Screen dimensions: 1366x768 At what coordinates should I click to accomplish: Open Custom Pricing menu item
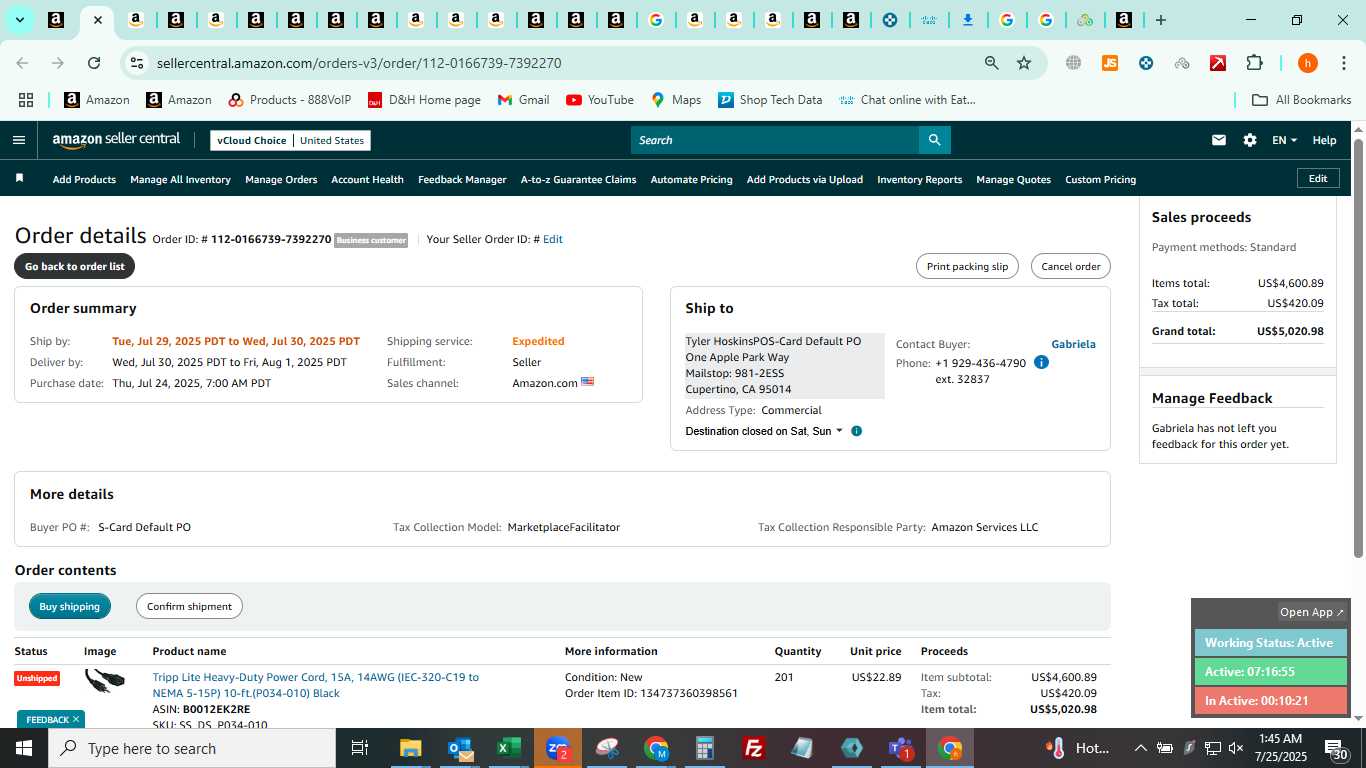[1100, 179]
